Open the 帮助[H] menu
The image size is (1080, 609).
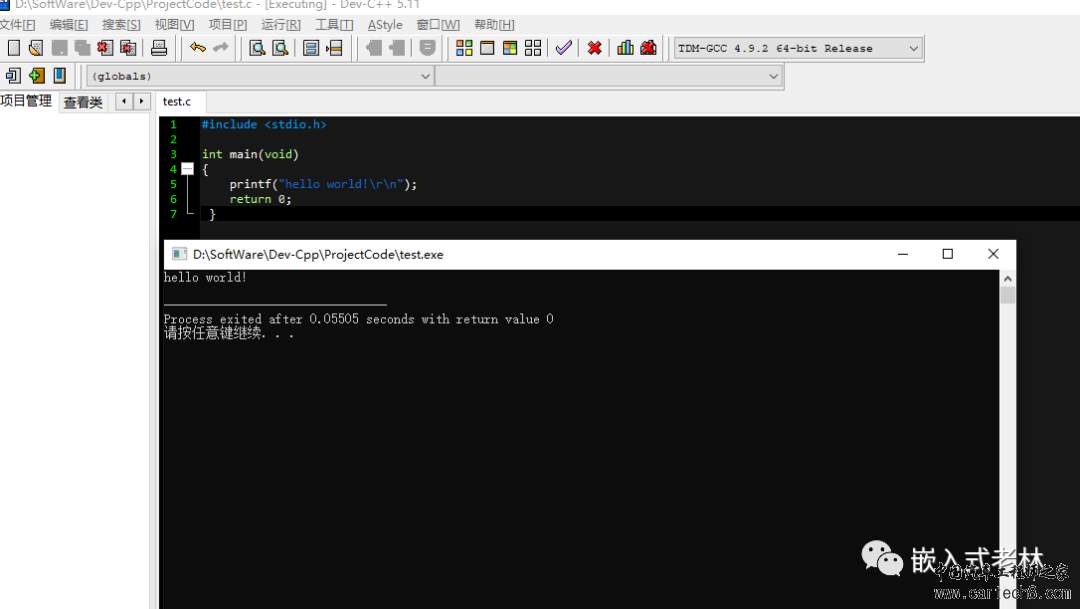(x=494, y=25)
